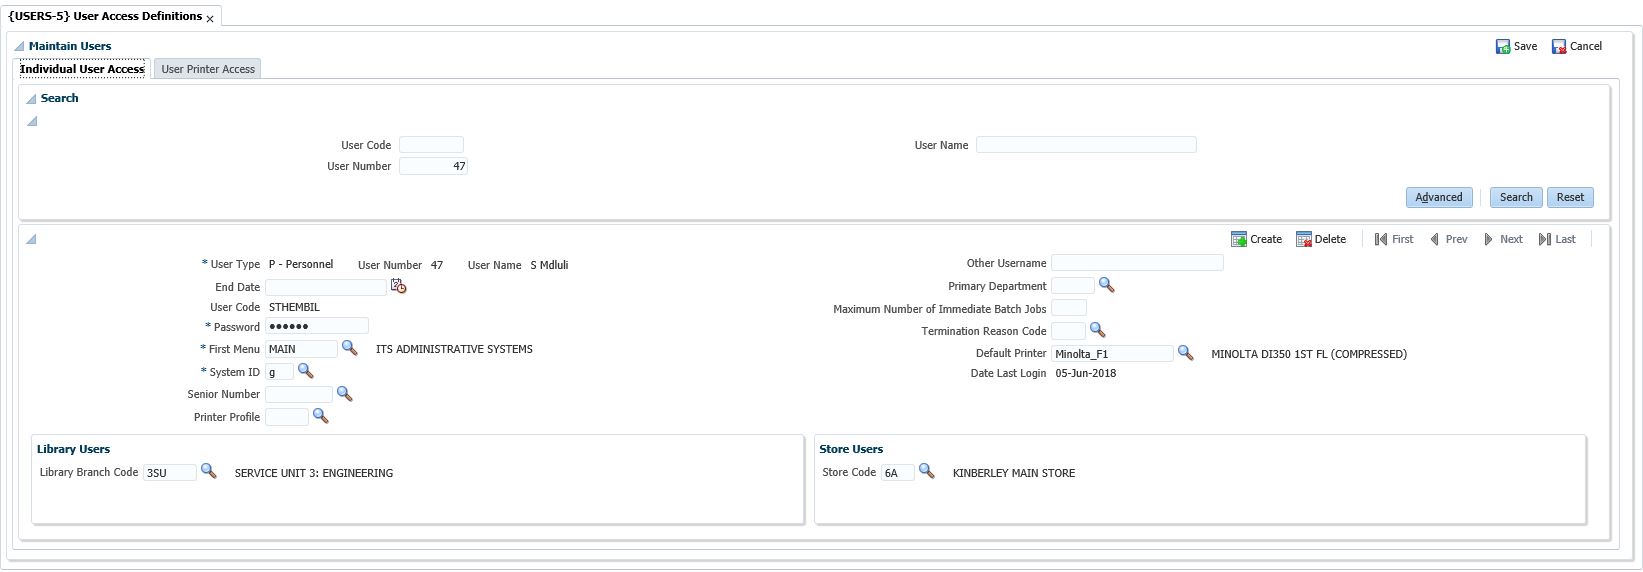The image size is (1643, 572).
Task: Collapse the Search section
Action: click(31, 98)
